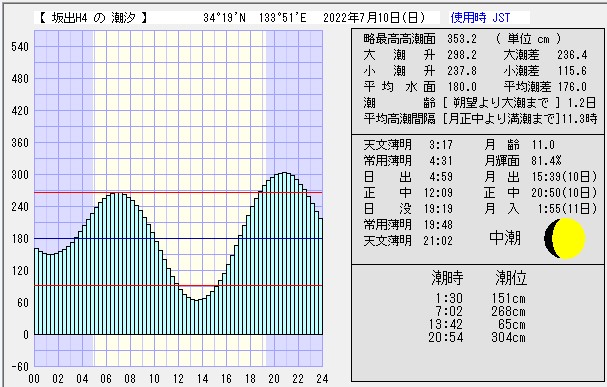607x387 pixels.
Task: Click the 20:54 tide time entry
Action: pyautogui.click(x=446, y=337)
